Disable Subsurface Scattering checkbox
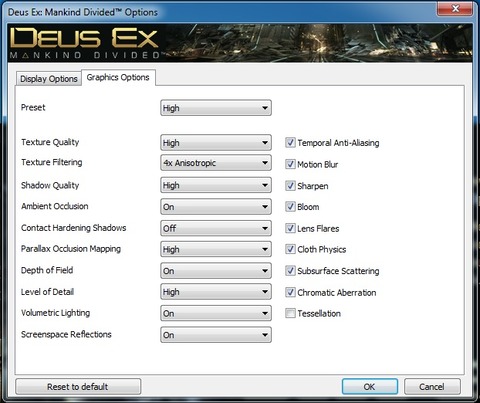This screenshot has height=403, width=480. click(290, 271)
